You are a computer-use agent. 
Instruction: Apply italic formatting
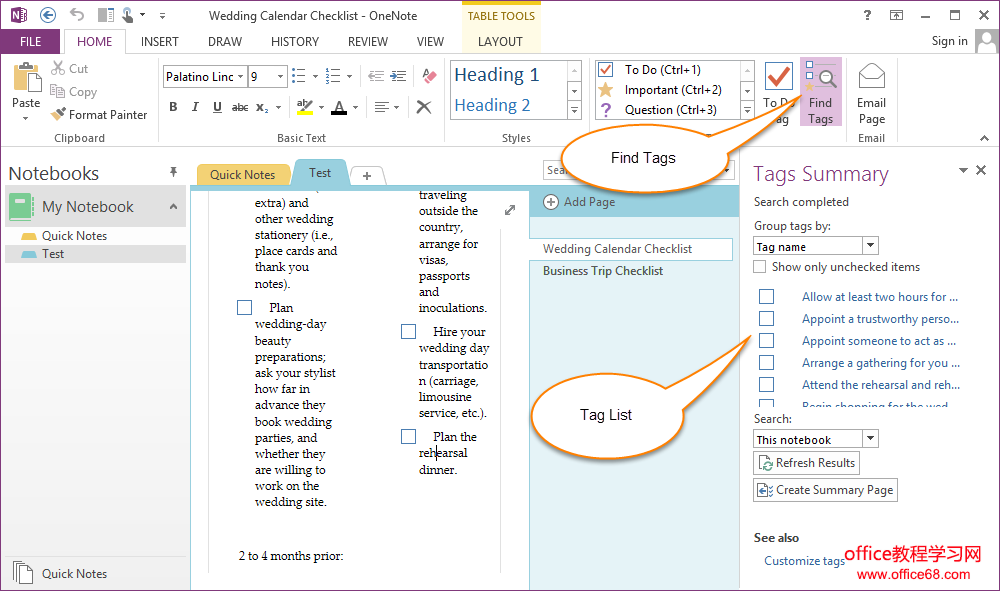point(194,107)
